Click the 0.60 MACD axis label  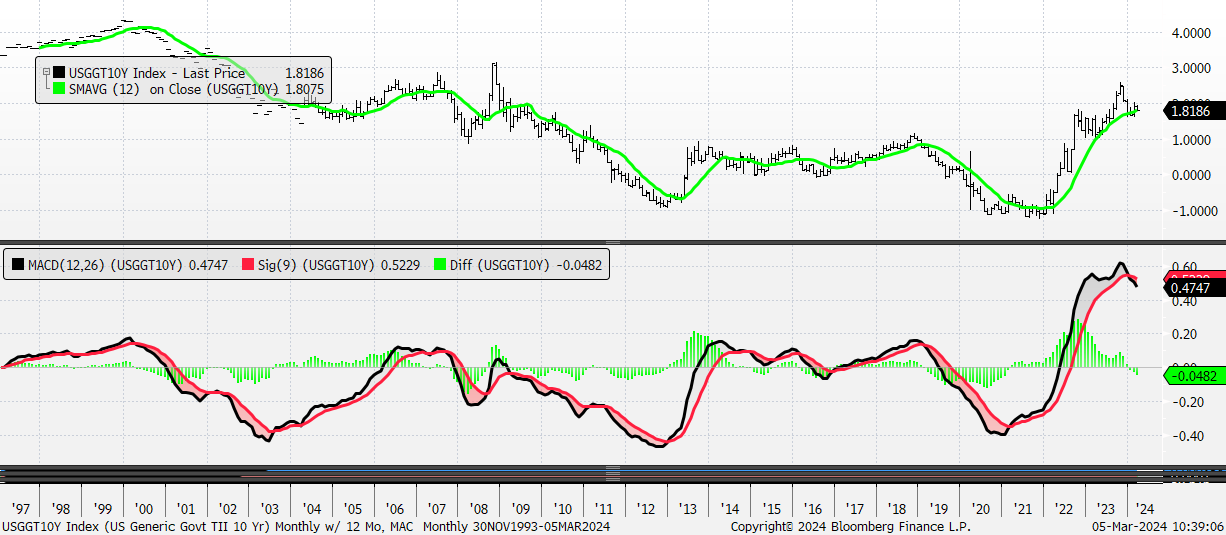pyautogui.click(x=1185, y=266)
